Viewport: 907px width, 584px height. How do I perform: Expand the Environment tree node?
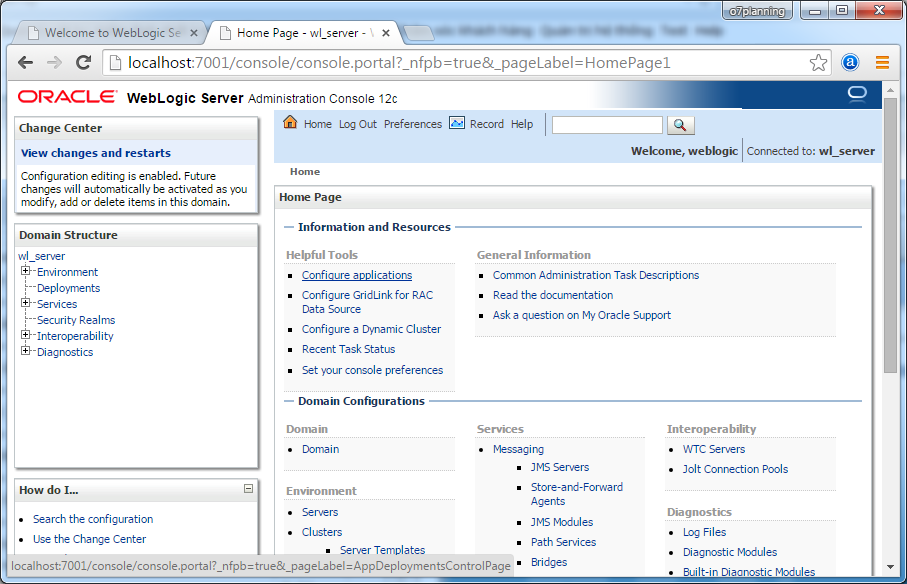tap(25, 271)
